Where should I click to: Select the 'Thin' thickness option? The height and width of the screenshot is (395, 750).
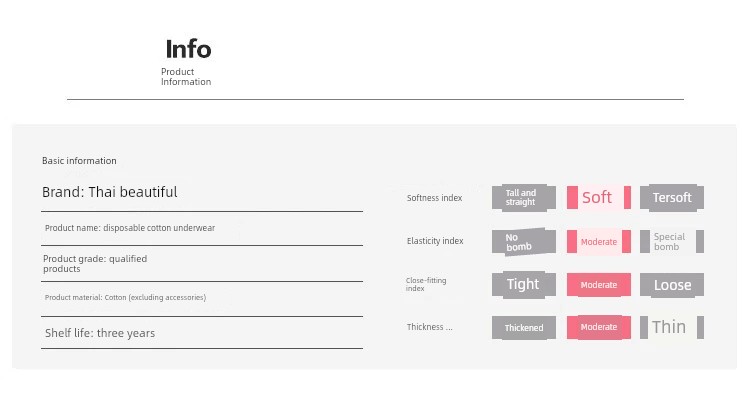tap(672, 328)
